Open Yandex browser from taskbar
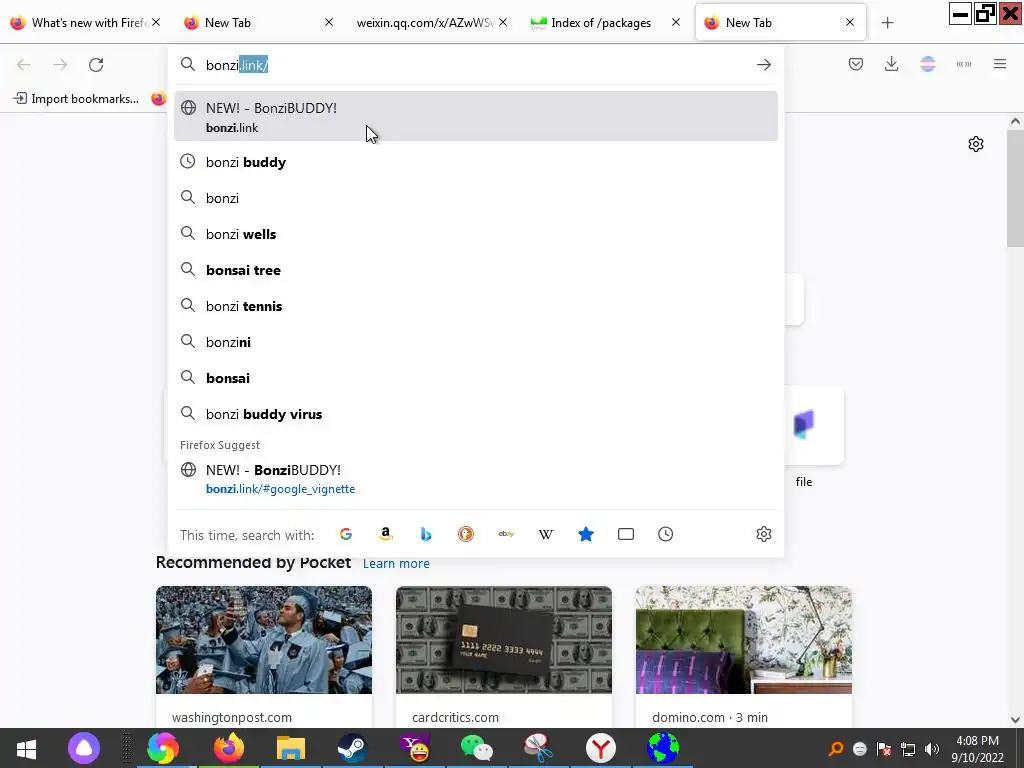The width and height of the screenshot is (1024, 768). pyautogui.click(x=601, y=748)
